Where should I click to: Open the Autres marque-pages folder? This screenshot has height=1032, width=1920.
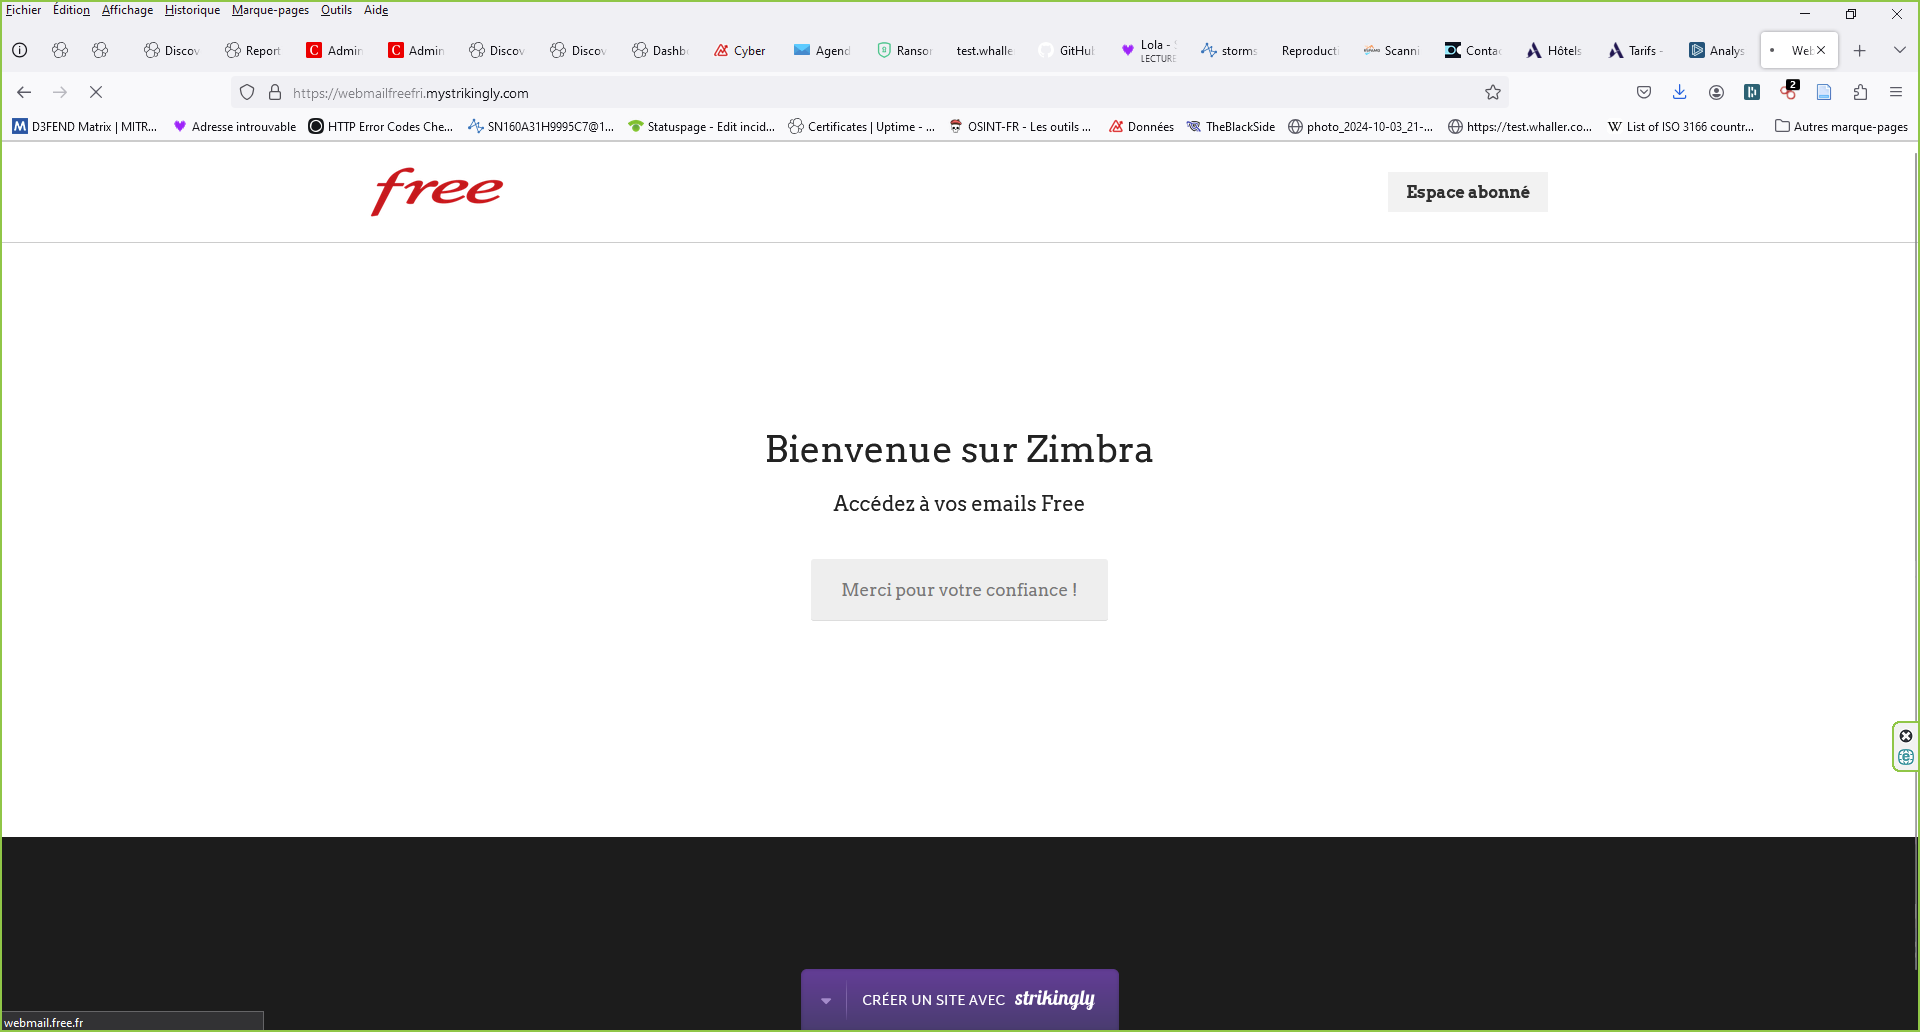tap(1841, 127)
